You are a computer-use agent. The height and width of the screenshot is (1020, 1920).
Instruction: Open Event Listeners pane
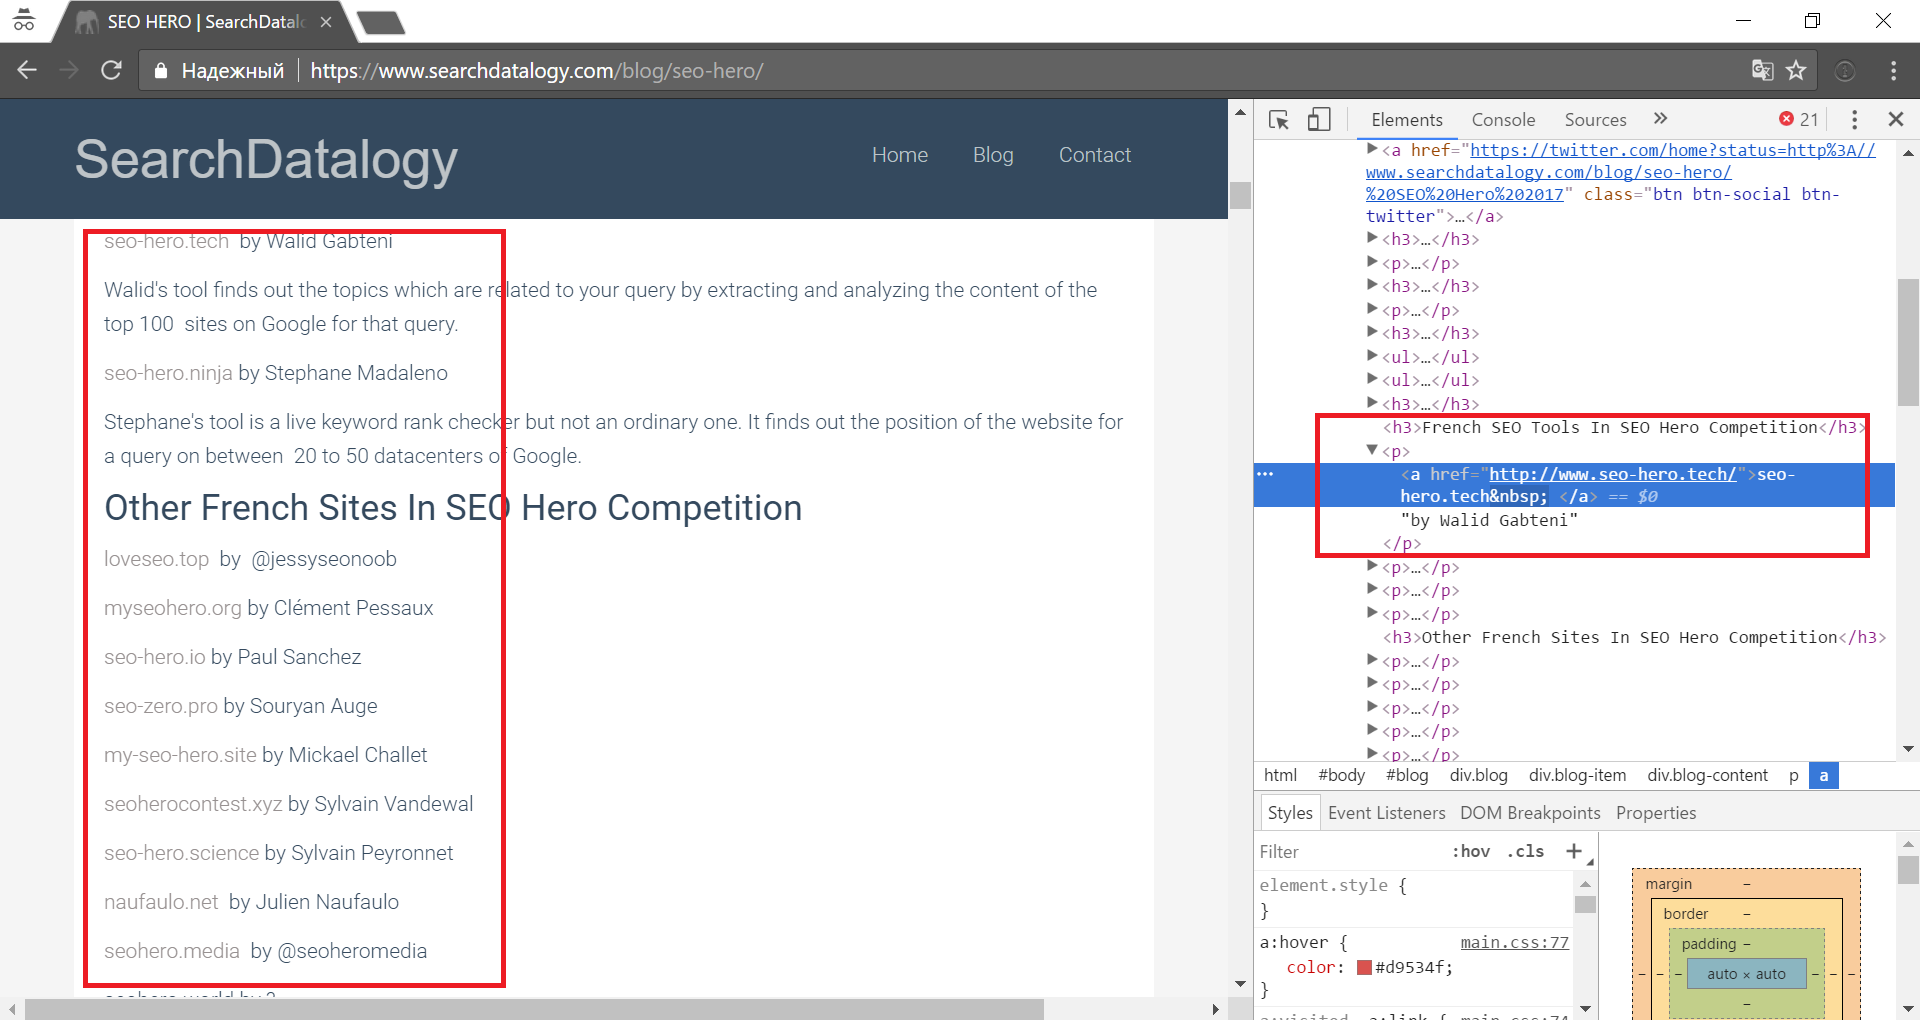pos(1386,813)
